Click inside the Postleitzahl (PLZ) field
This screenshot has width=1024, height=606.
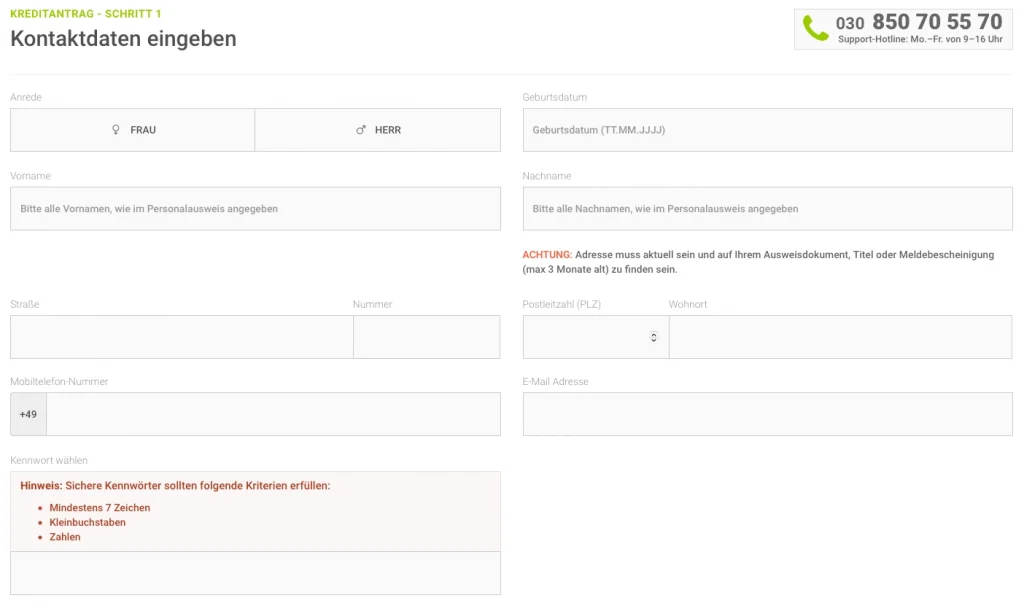585,337
